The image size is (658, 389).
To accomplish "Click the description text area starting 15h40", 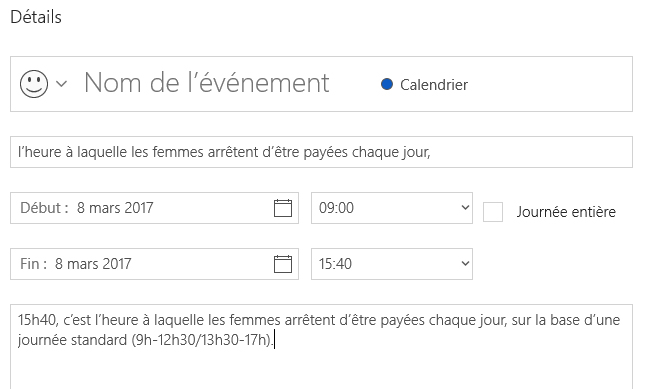I will click(321, 347).
